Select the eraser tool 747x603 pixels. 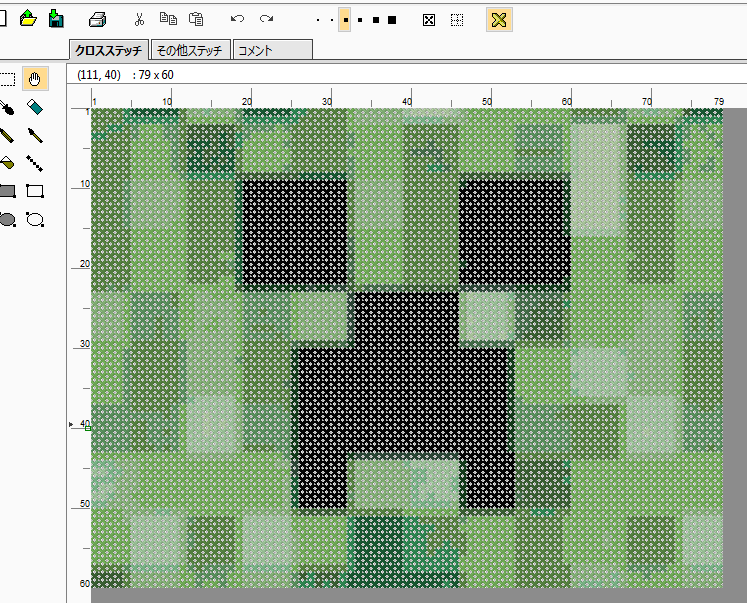[35, 107]
